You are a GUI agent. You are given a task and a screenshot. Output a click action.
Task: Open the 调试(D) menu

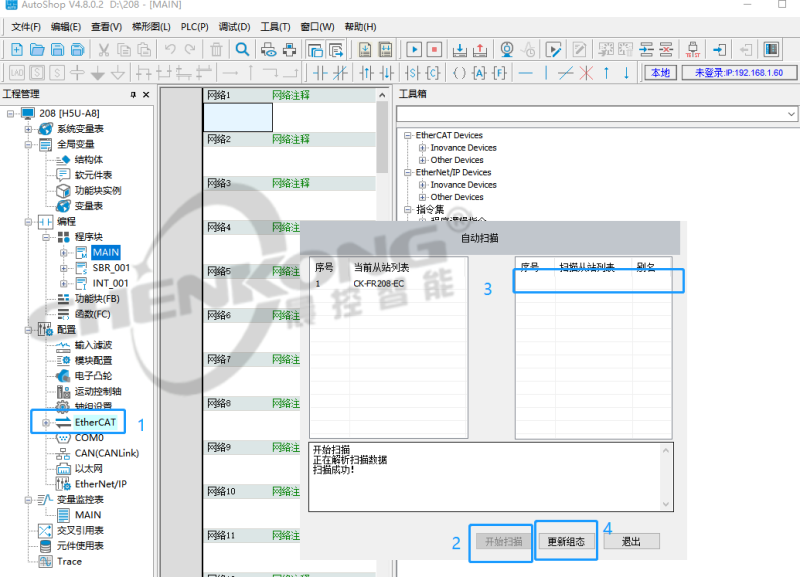coord(235,27)
